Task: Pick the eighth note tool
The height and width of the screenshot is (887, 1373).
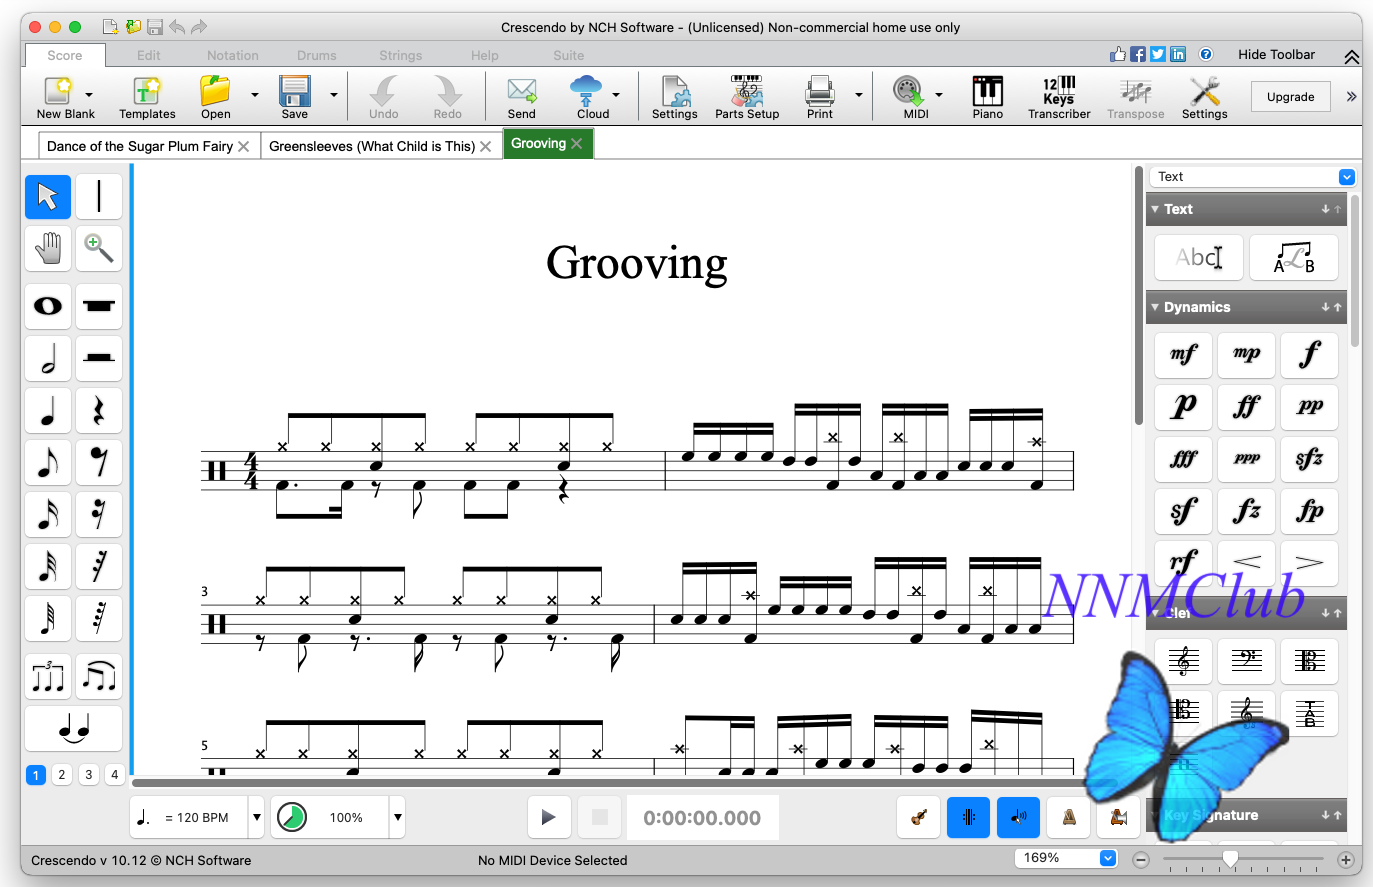Action: [x=48, y=462]
